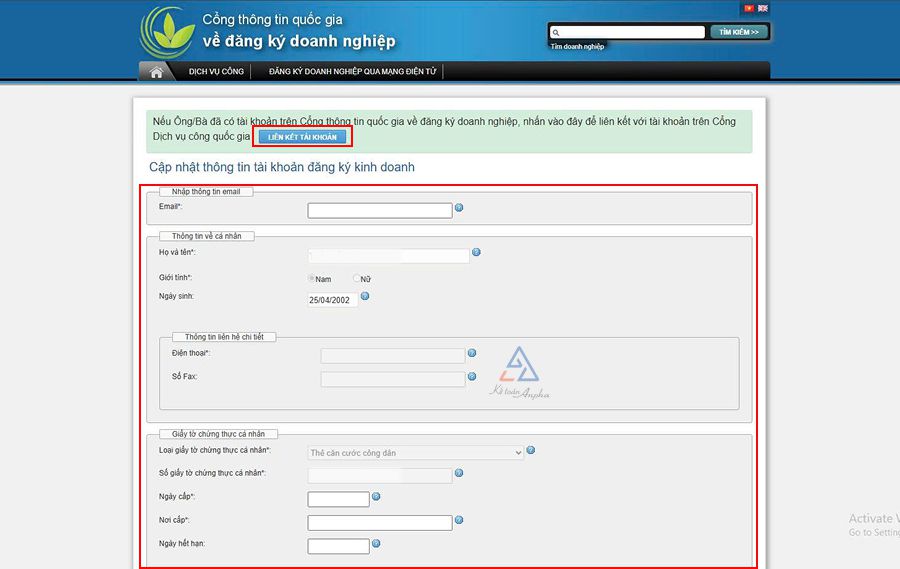This screenshot has height=569, width=900.
Task: Click the Ngày hết hạn date field
Action: 338,546
